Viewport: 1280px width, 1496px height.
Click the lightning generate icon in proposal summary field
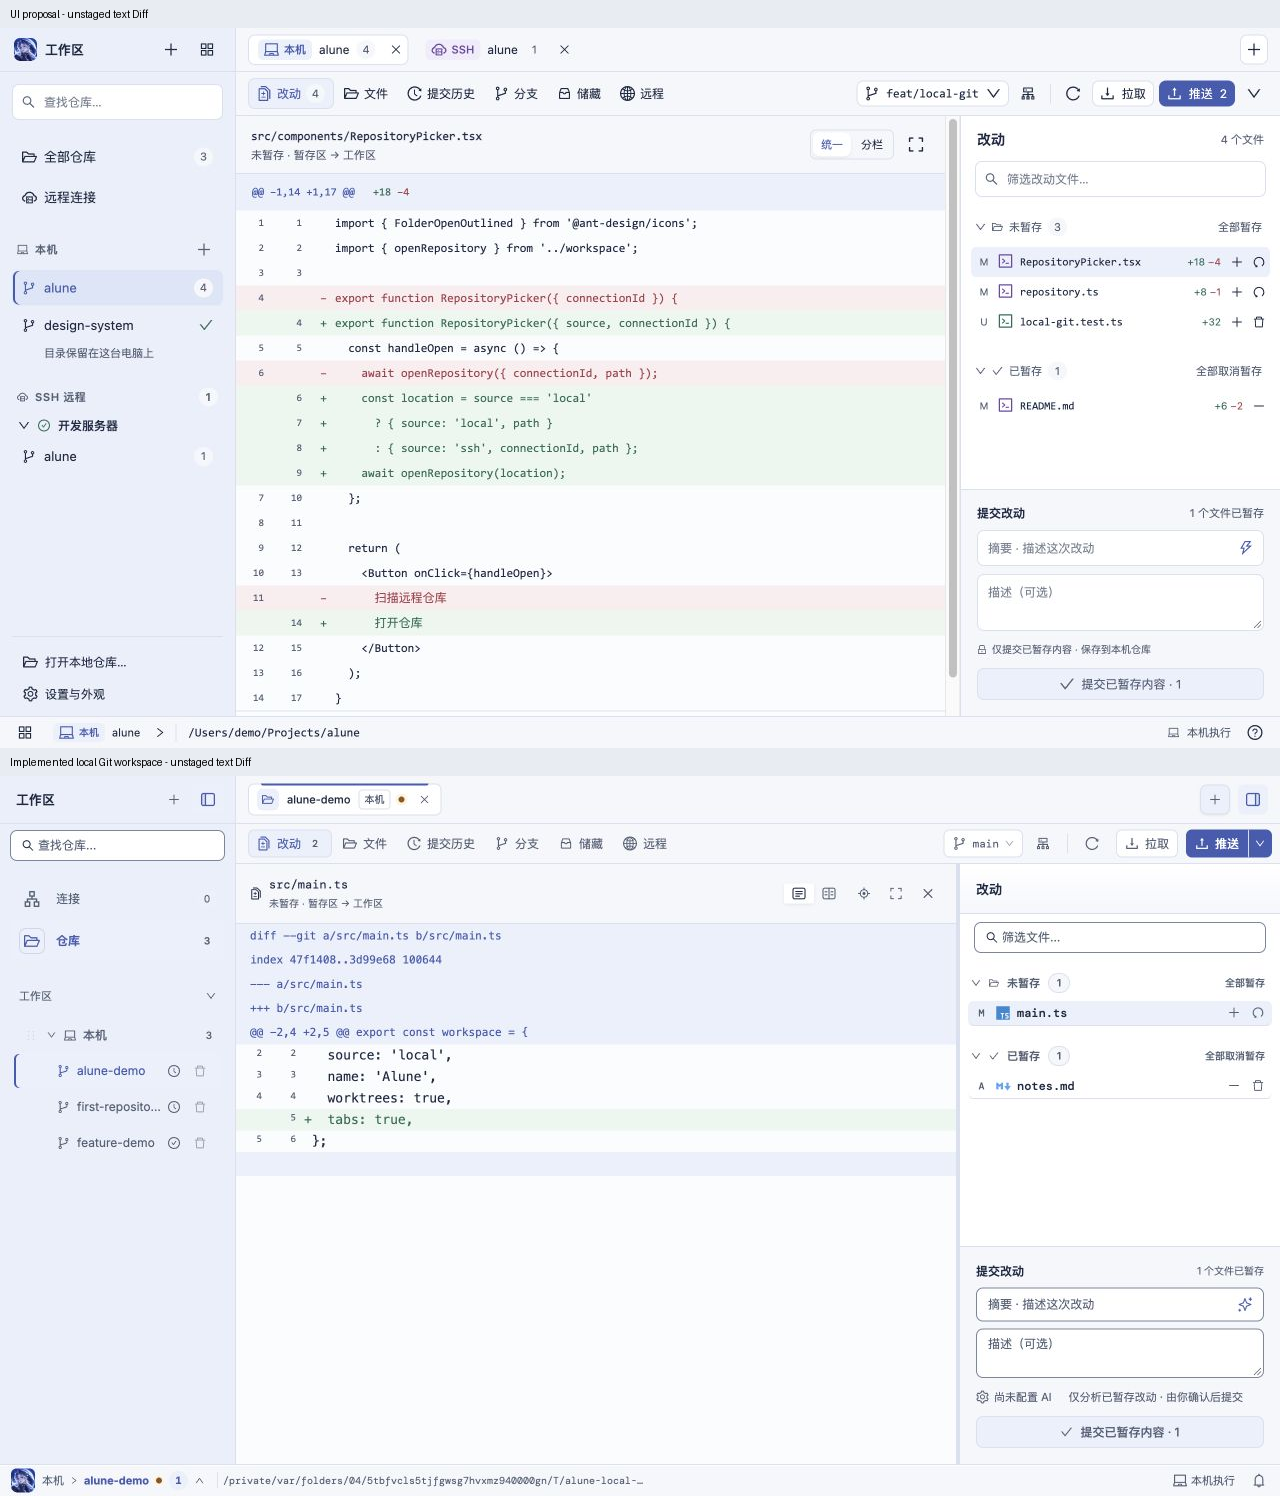point(1246,548)
